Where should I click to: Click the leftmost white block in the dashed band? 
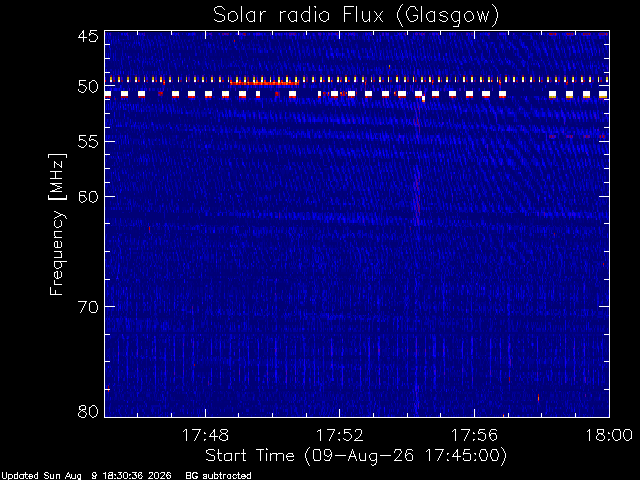[x=108, y=94]
